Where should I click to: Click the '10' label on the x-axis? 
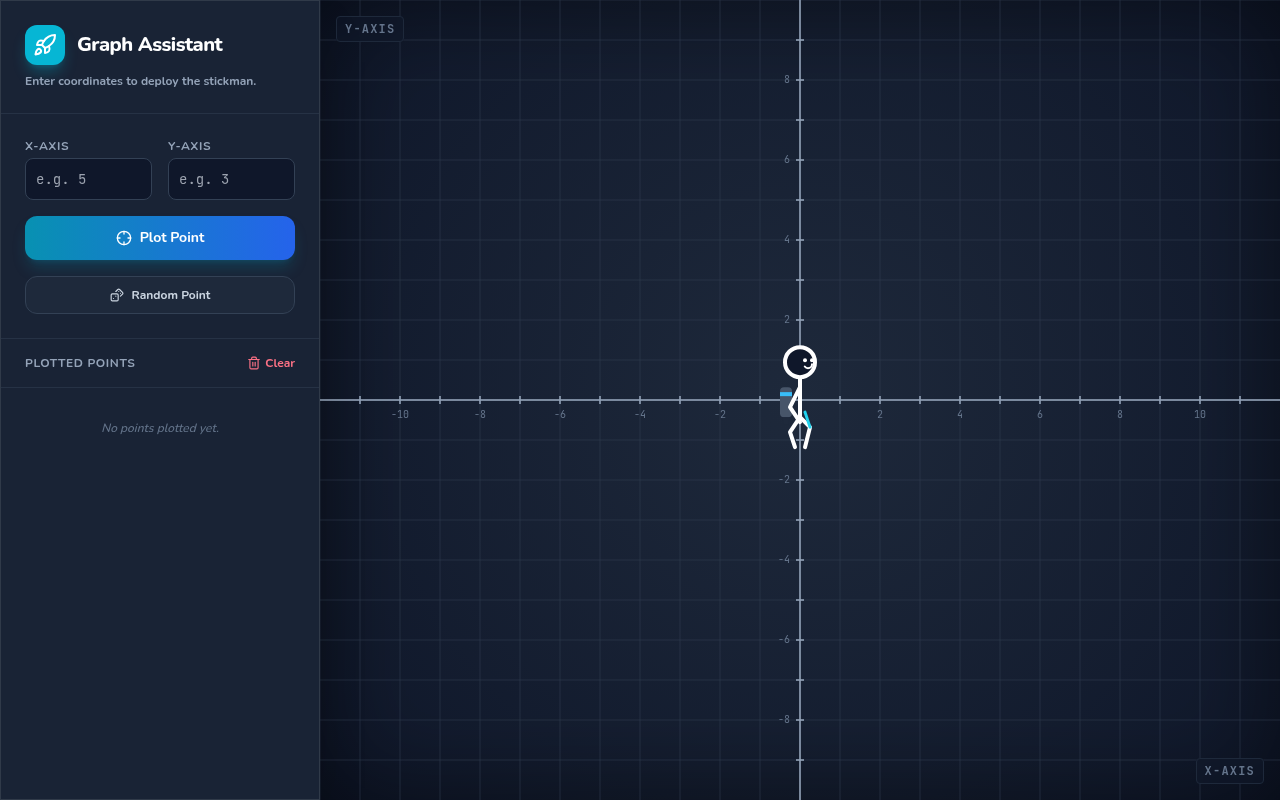[x=1200, y=414]
